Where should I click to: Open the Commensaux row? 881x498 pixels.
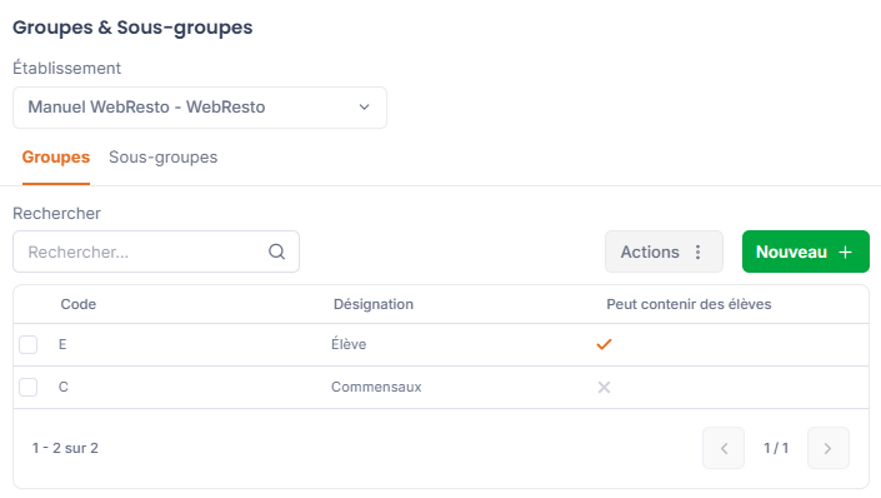click(x=441, y=387)
